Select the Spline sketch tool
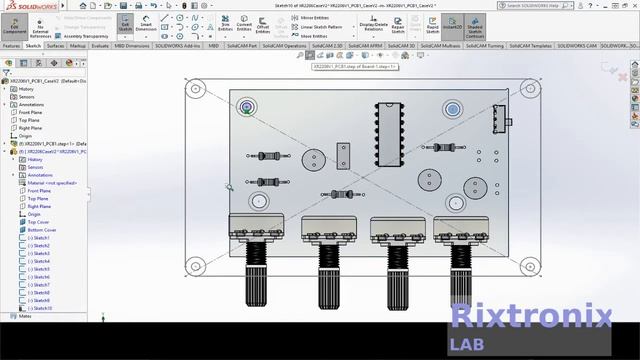This screenshot has width=640, height=360. (195, 18)
